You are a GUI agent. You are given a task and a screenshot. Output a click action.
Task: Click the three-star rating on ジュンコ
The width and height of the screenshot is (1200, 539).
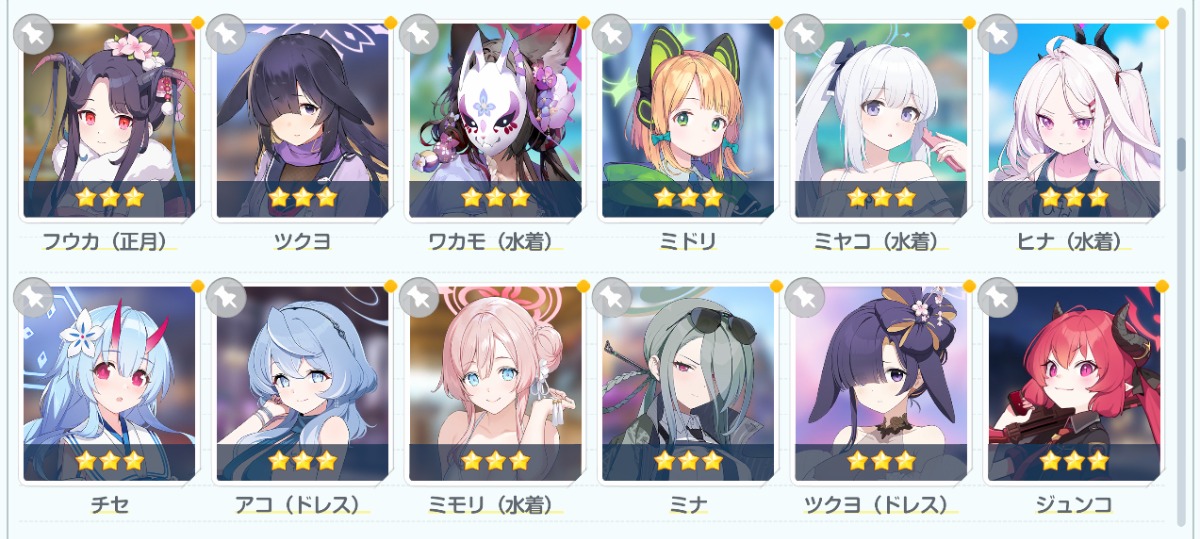(1074, 461)
